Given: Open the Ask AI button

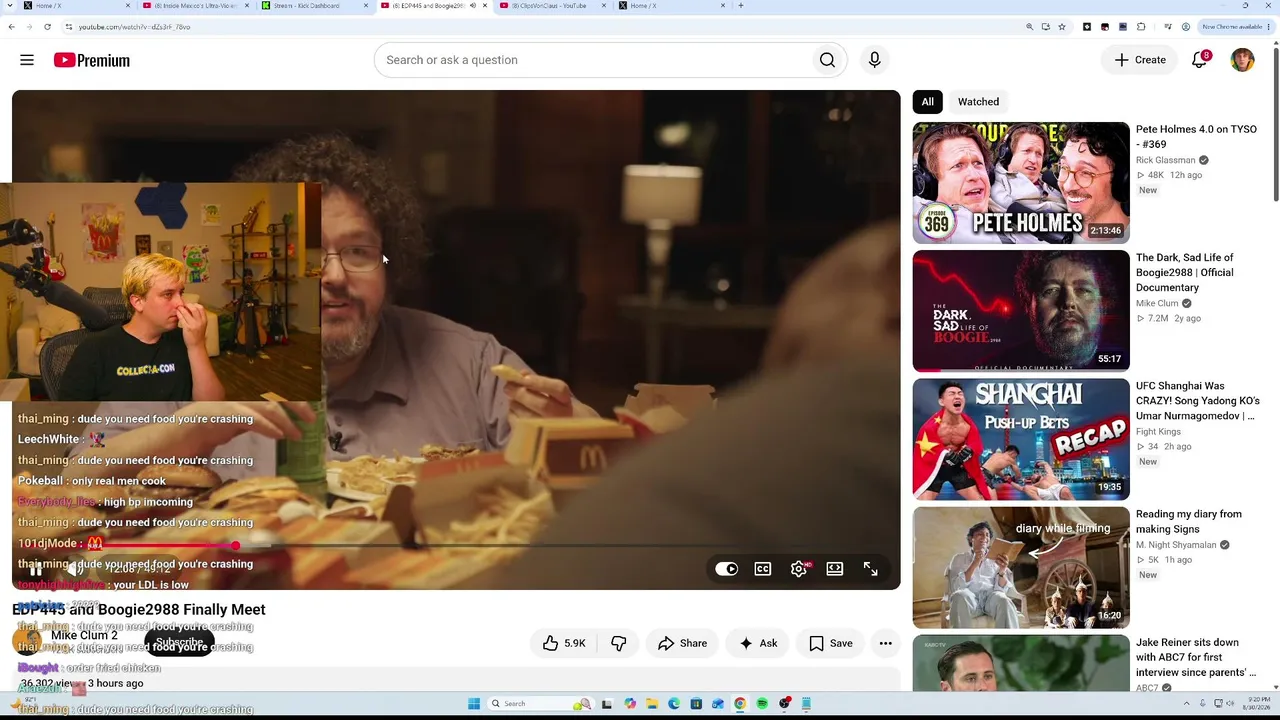Looking at the screenshot, I should coord(758,643).
